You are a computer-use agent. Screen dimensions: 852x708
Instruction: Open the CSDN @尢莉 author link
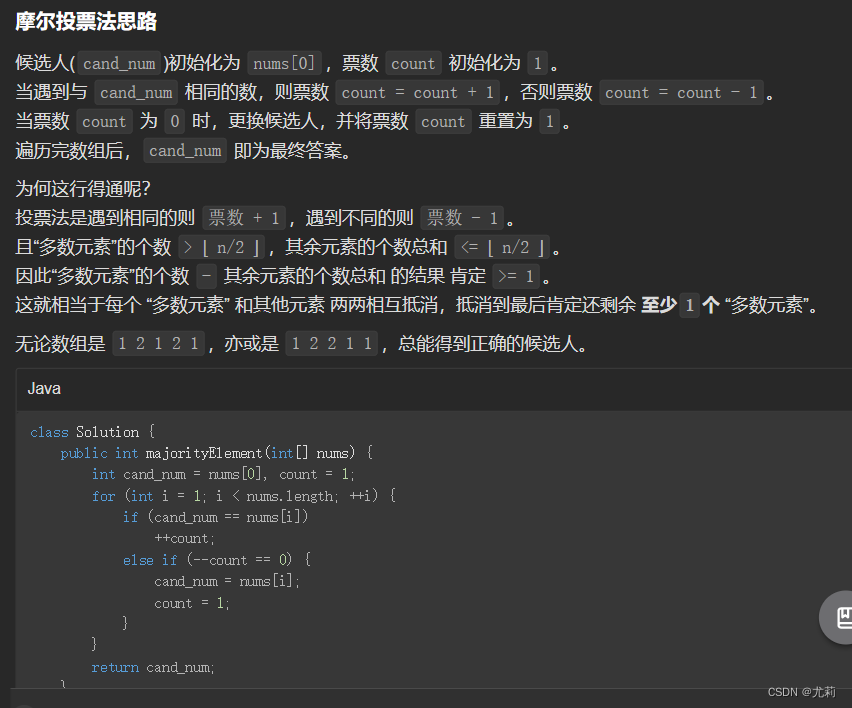coord(801,691)
